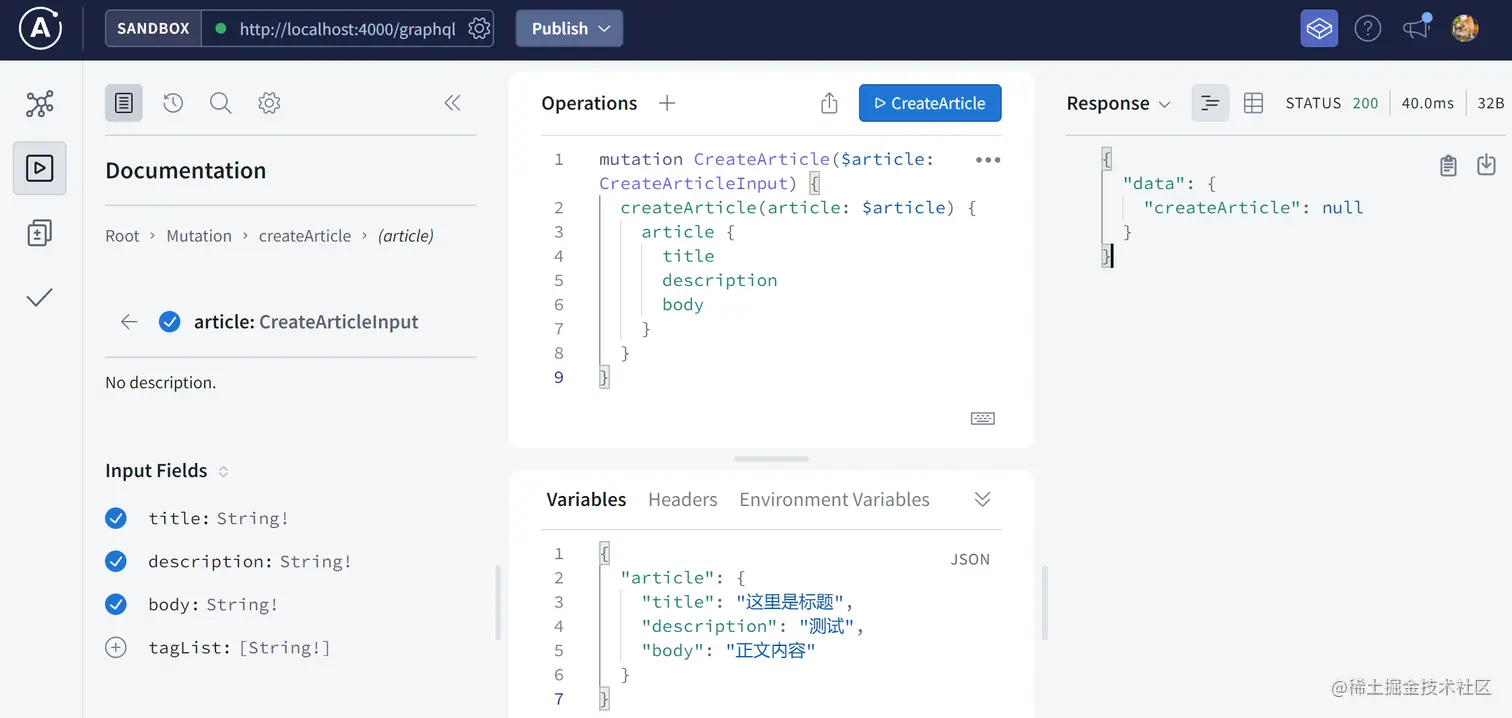
Task: Switch to the Variables tab
Action: [x=586, y=499]
